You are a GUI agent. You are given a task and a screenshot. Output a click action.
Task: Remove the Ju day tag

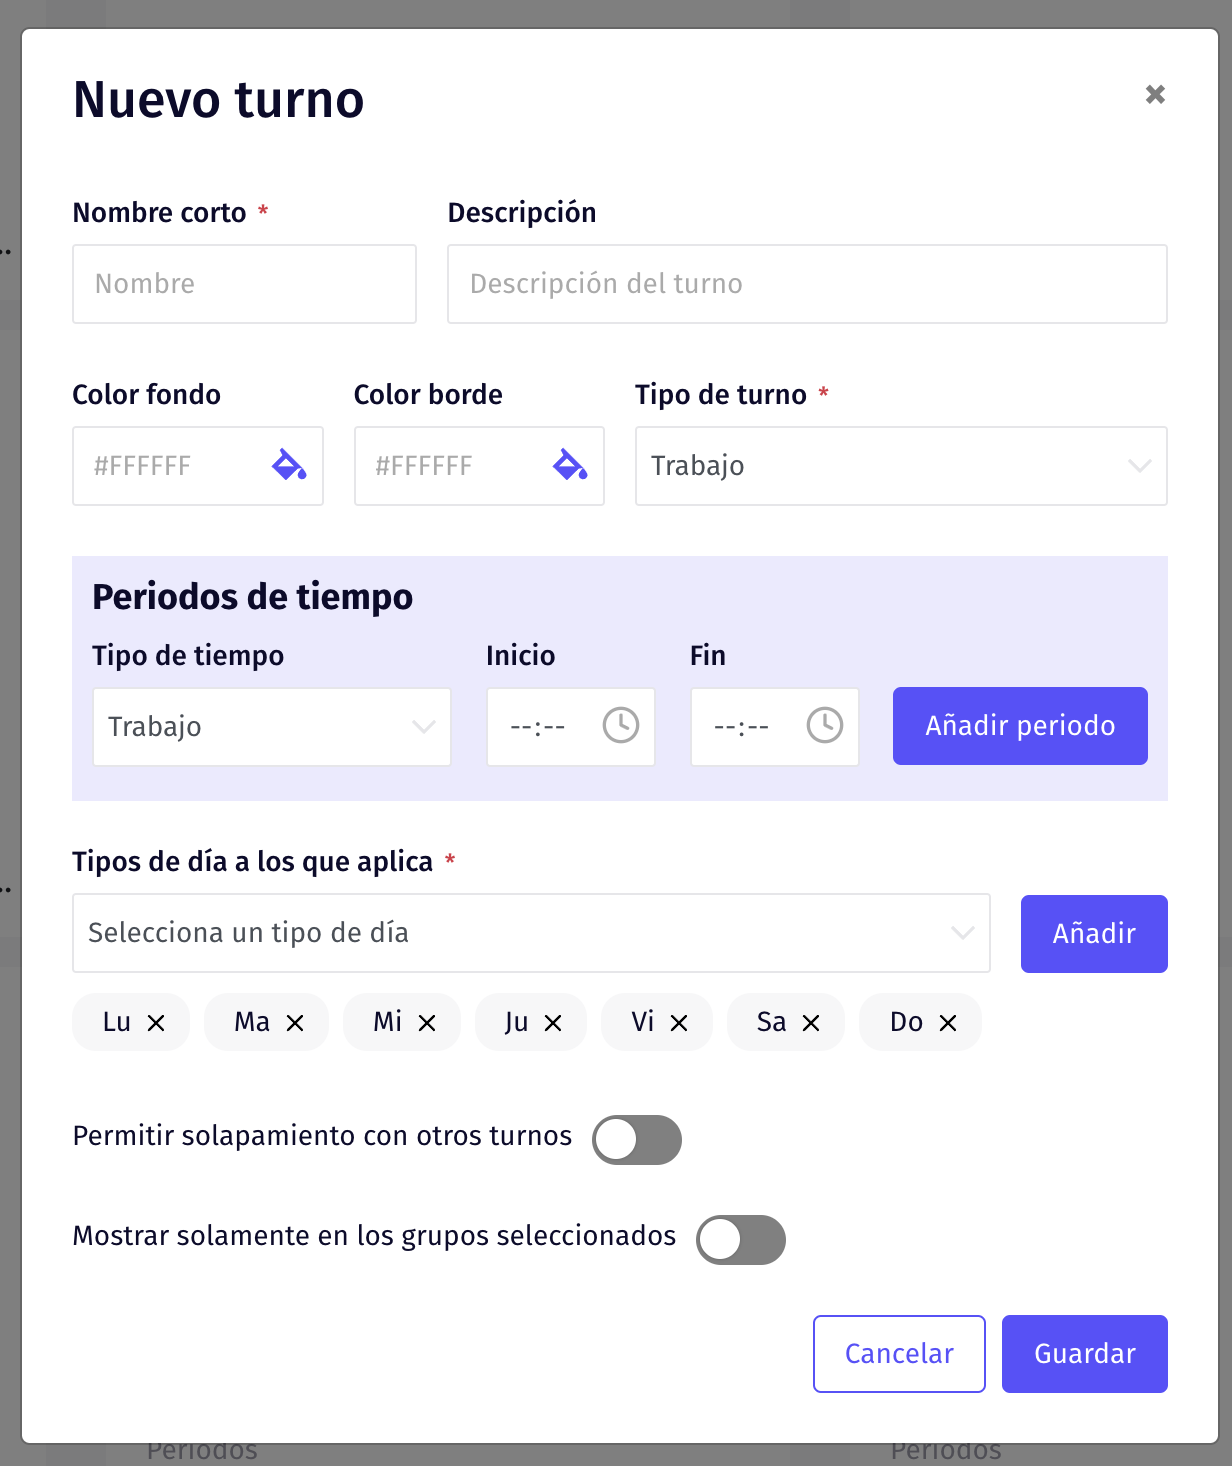(553, 1022)
